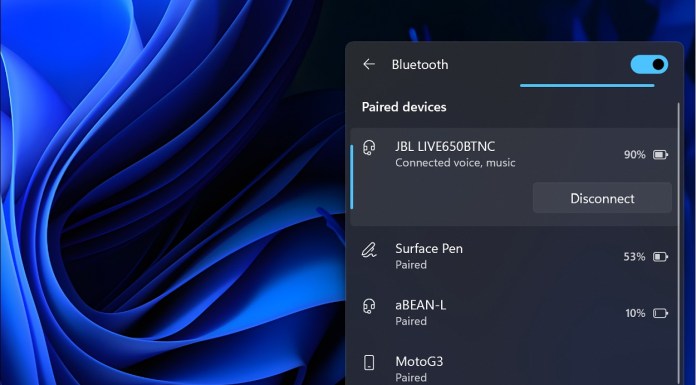The image size is (696, 385).
Task: Click the 10% battery level text
Action: point(635,313)
